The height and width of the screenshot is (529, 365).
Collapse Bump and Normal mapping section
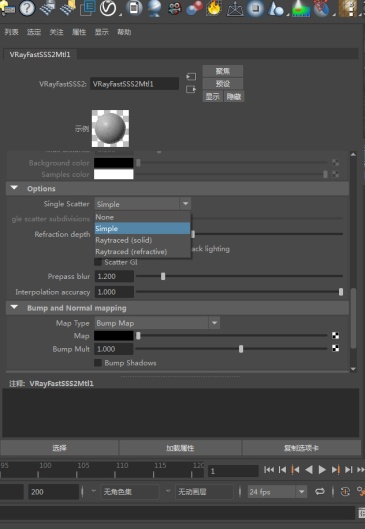[15, 307]
